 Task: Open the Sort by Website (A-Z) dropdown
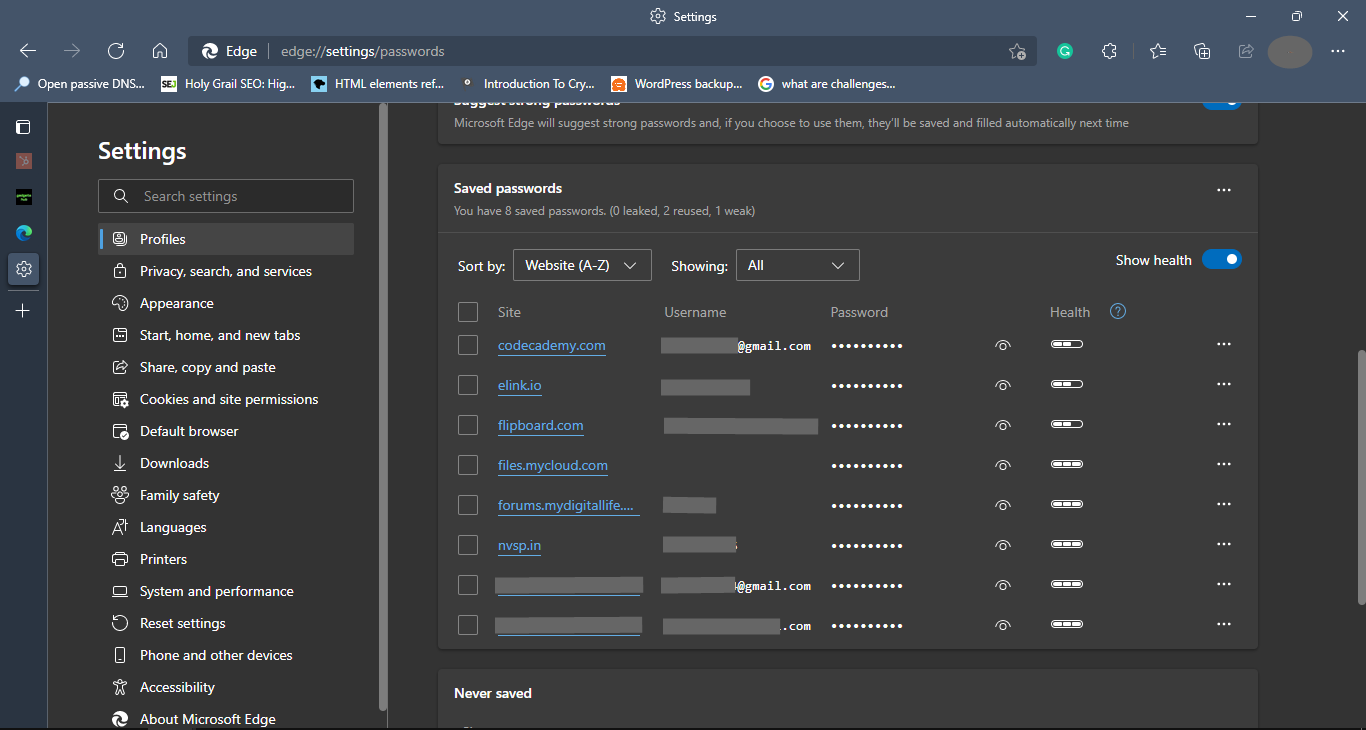[x=582, y=265]
